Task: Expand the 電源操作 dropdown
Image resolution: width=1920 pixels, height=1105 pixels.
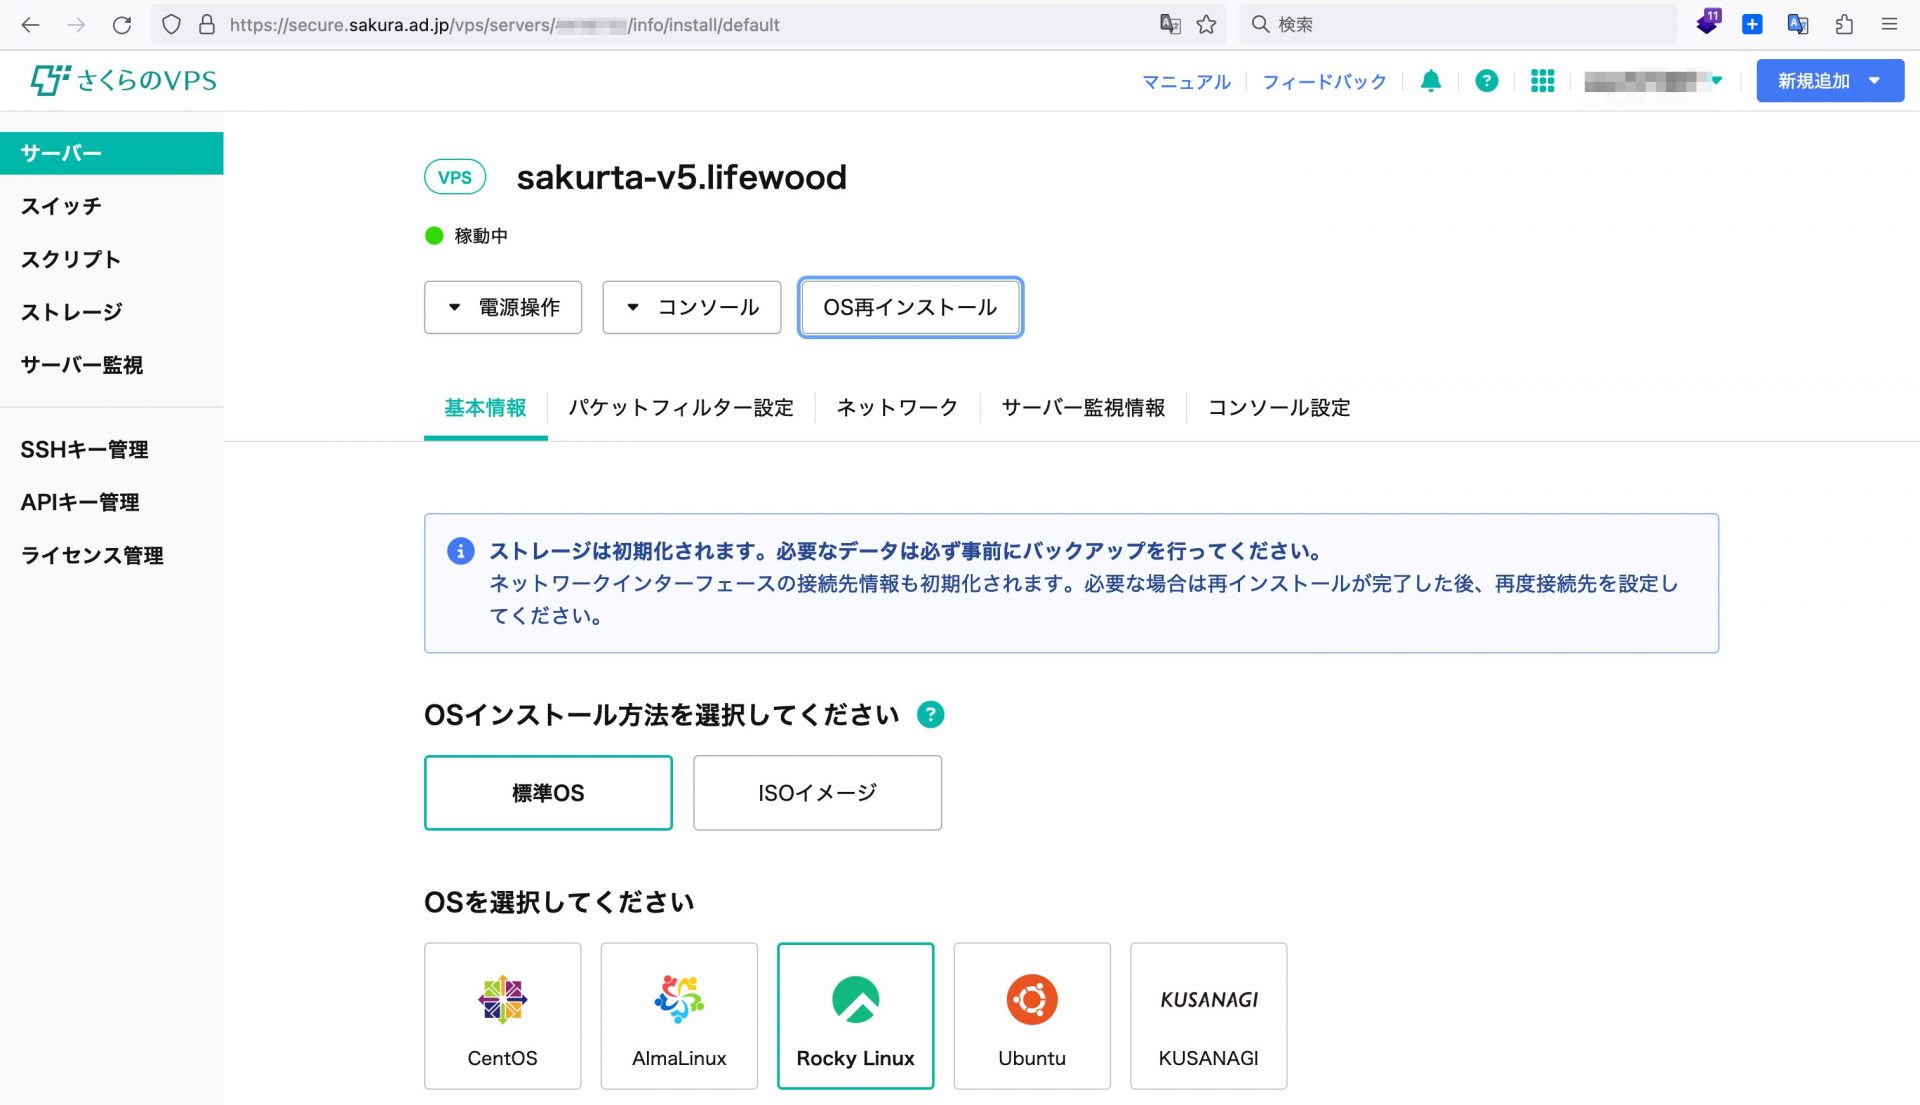Action: point(503,307)
